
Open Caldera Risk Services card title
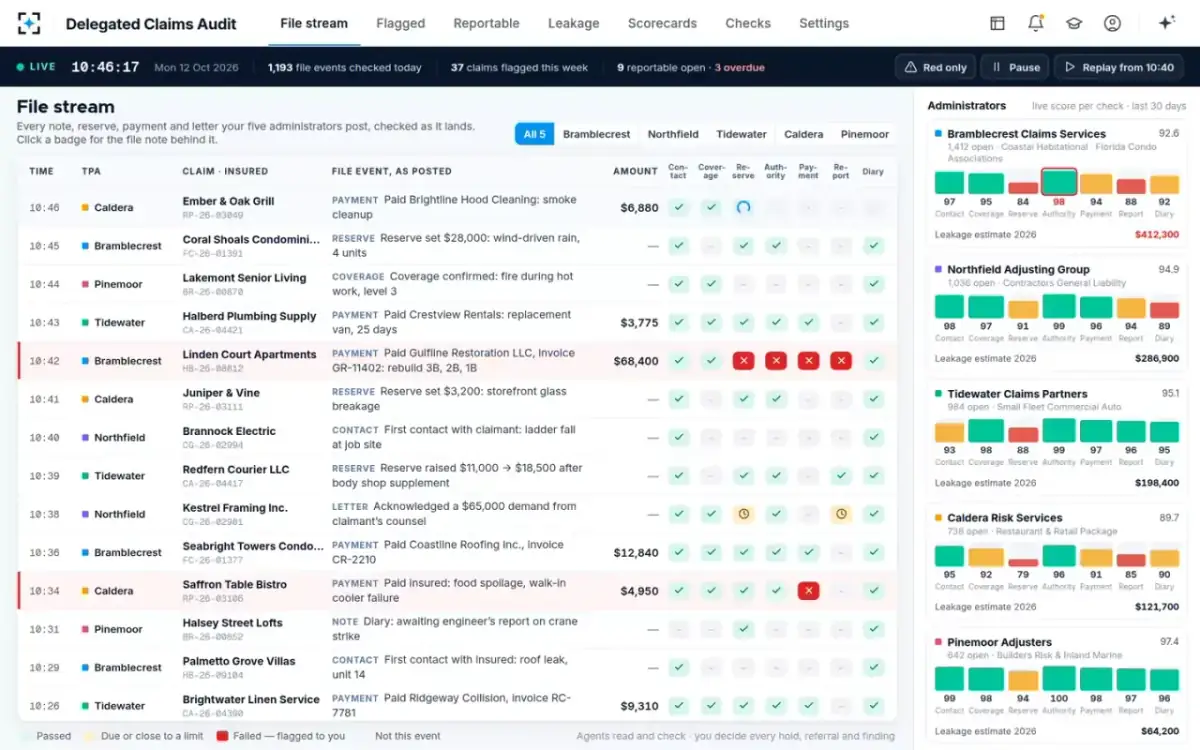coord(1004,518)
